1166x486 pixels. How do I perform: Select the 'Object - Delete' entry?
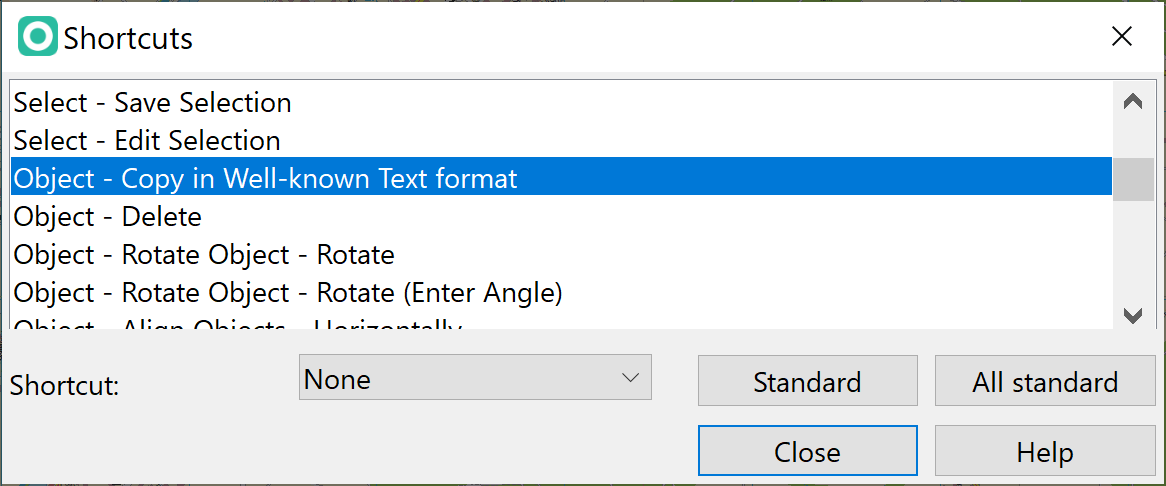point(561,216)
